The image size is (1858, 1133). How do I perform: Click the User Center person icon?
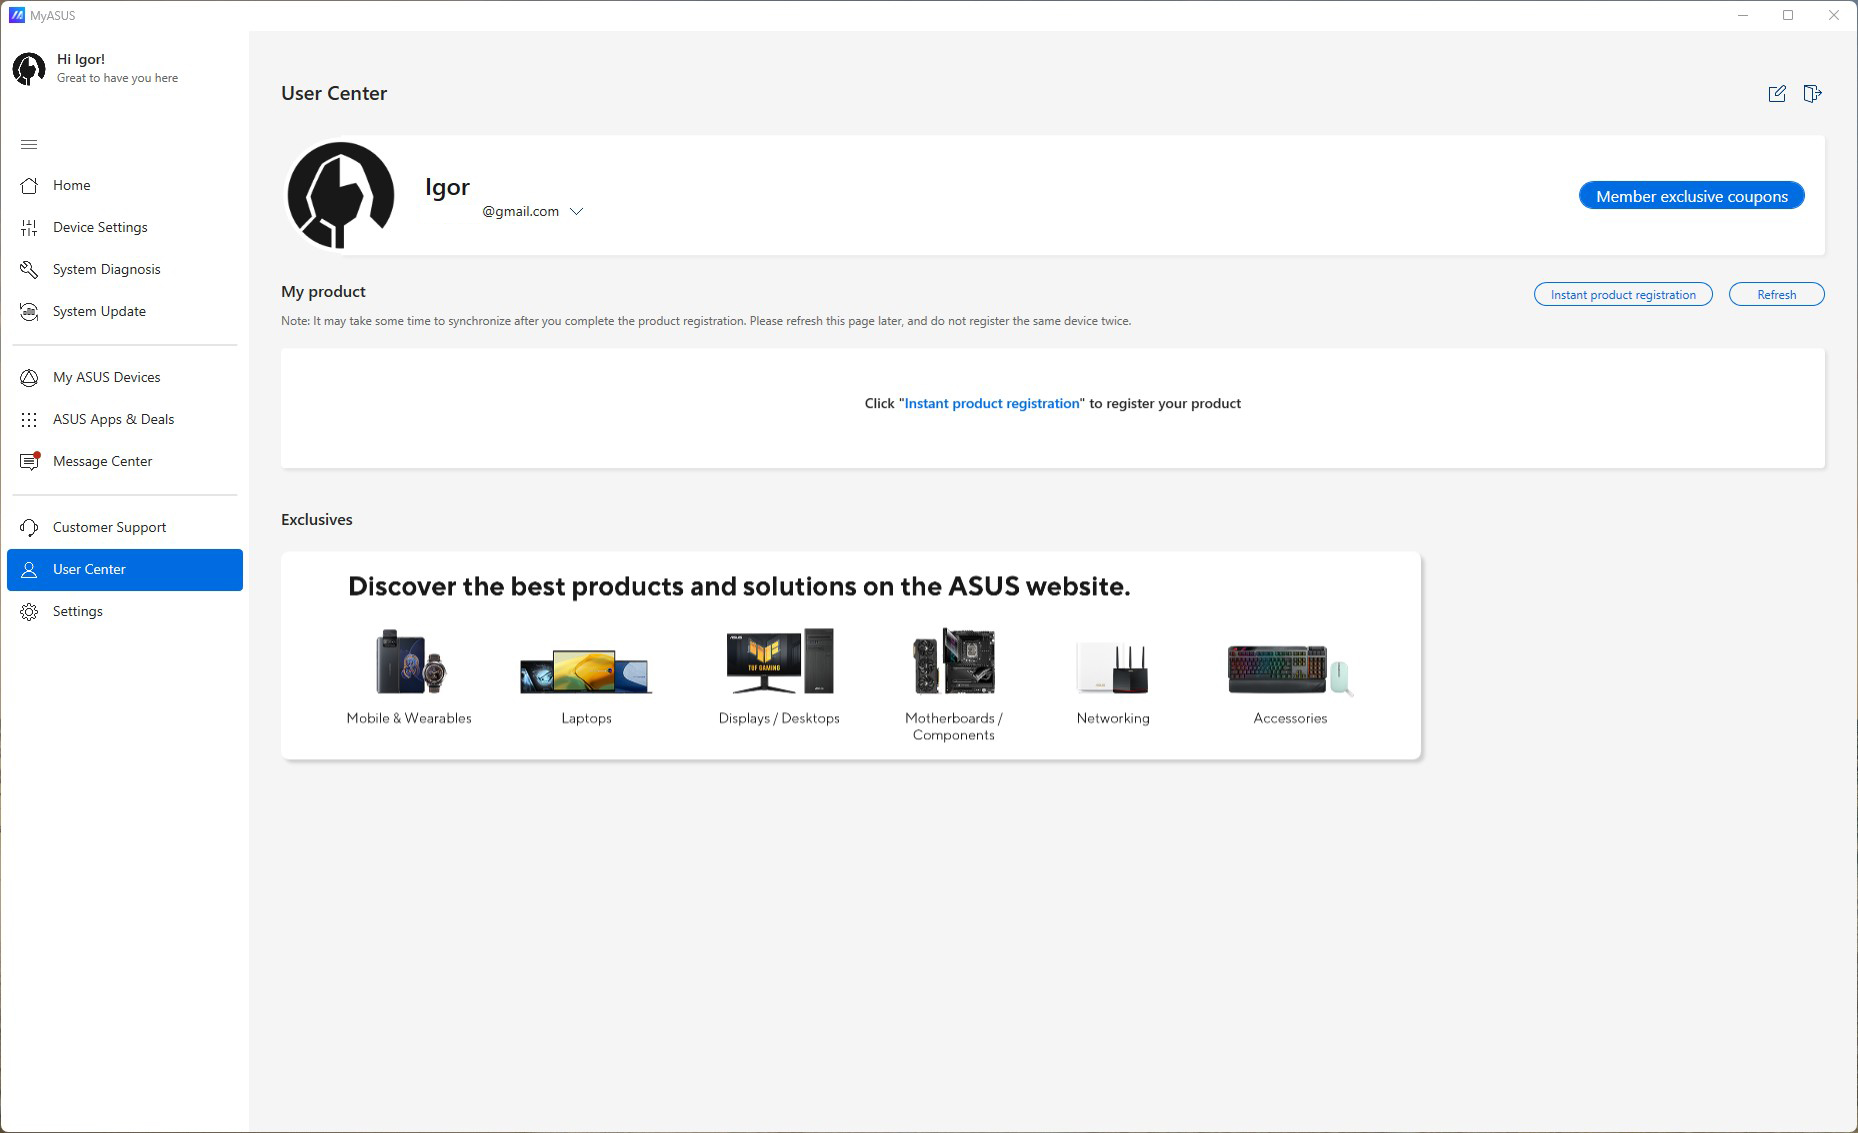tap(29, 569)
